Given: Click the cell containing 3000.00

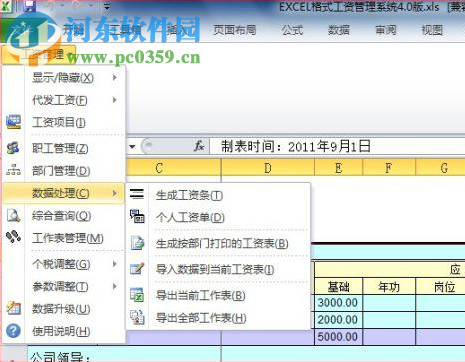Looking at the screenshot, I should [x=338, y=303].
